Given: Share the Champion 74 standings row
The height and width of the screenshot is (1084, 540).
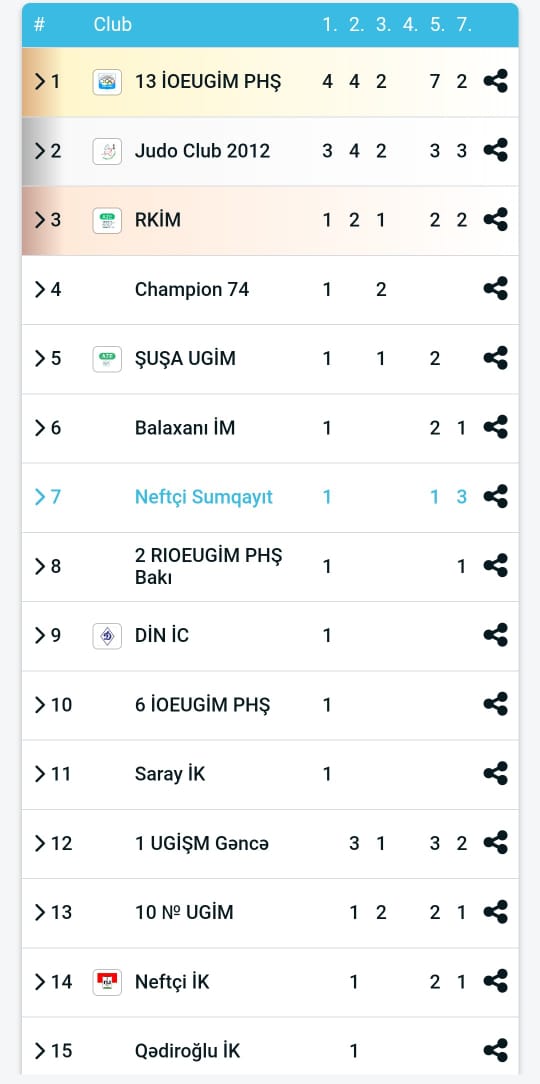Looking at the screenshot, I should coord(495,289).
